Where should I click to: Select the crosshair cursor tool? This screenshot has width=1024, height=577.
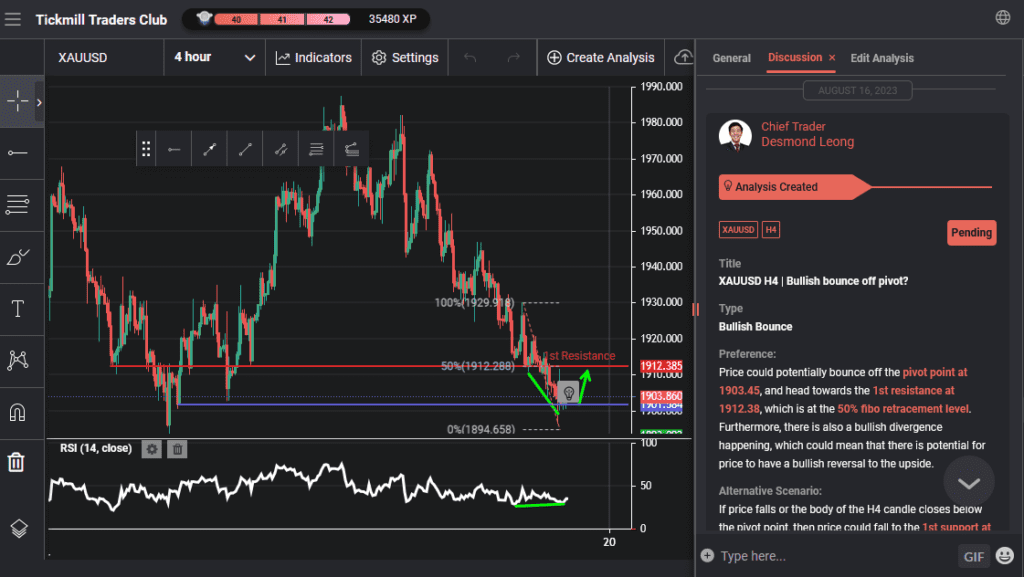(17, 102)
